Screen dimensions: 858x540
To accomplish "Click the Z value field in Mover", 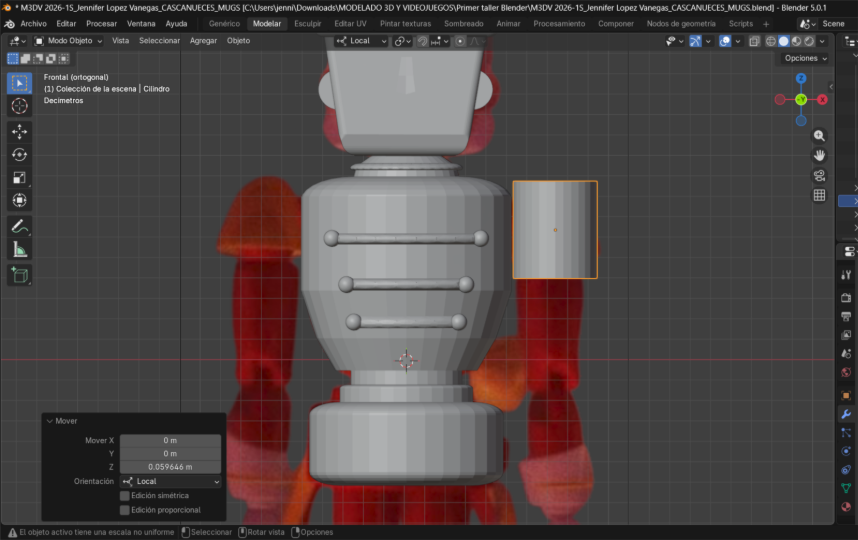I will tap(170, 466).
